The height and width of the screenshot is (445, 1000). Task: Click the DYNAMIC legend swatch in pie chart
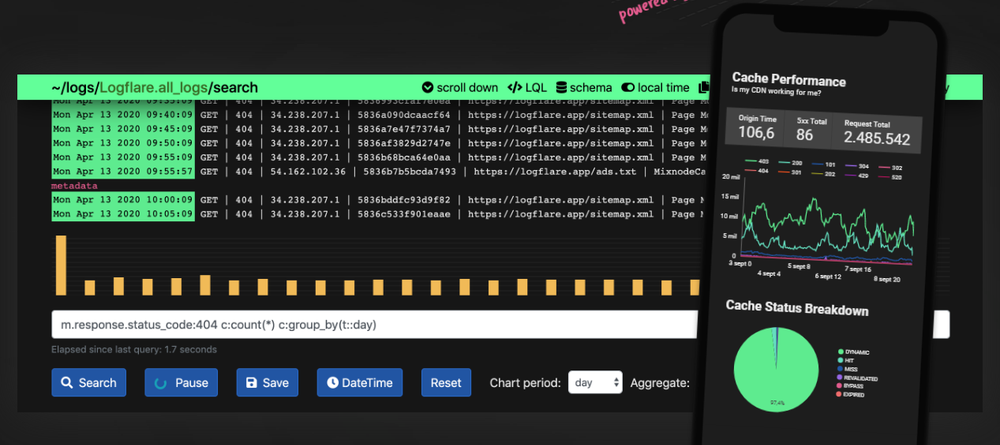coord(841,351)
